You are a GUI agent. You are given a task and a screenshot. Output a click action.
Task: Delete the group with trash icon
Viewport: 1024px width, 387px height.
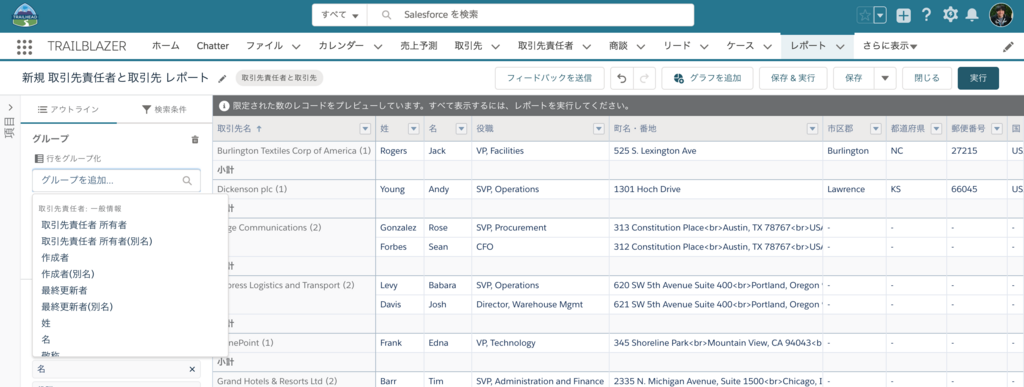[x=195, y=139]
